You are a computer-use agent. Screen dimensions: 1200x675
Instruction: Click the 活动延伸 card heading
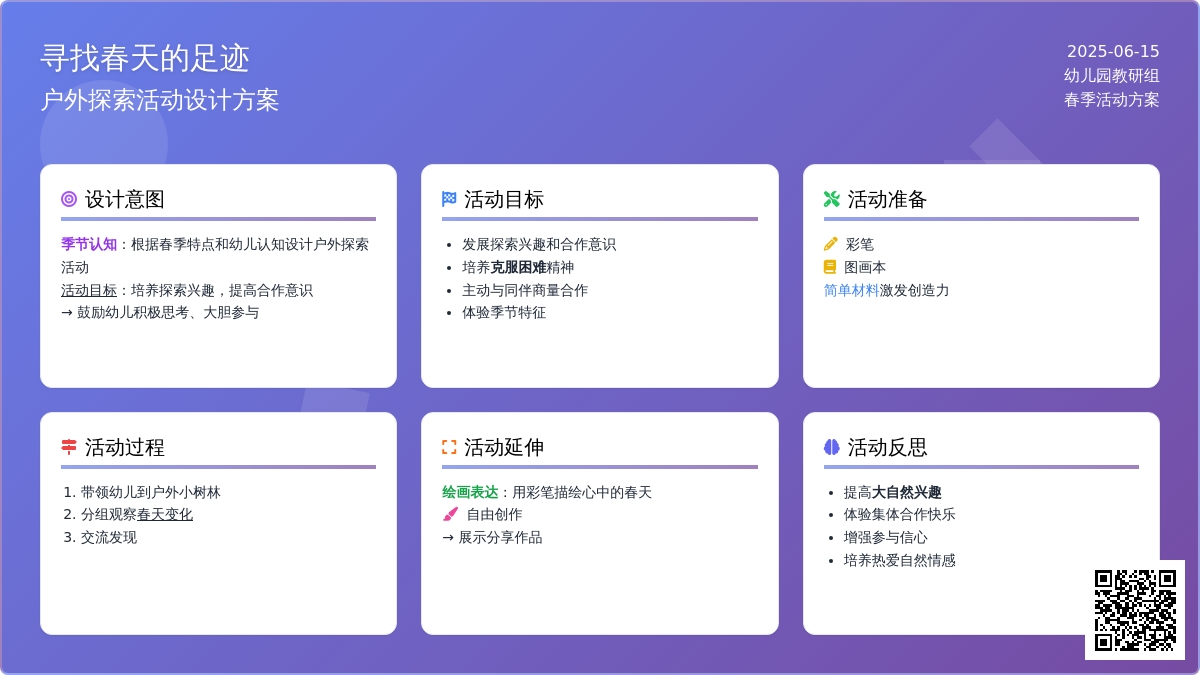point(504,447)
